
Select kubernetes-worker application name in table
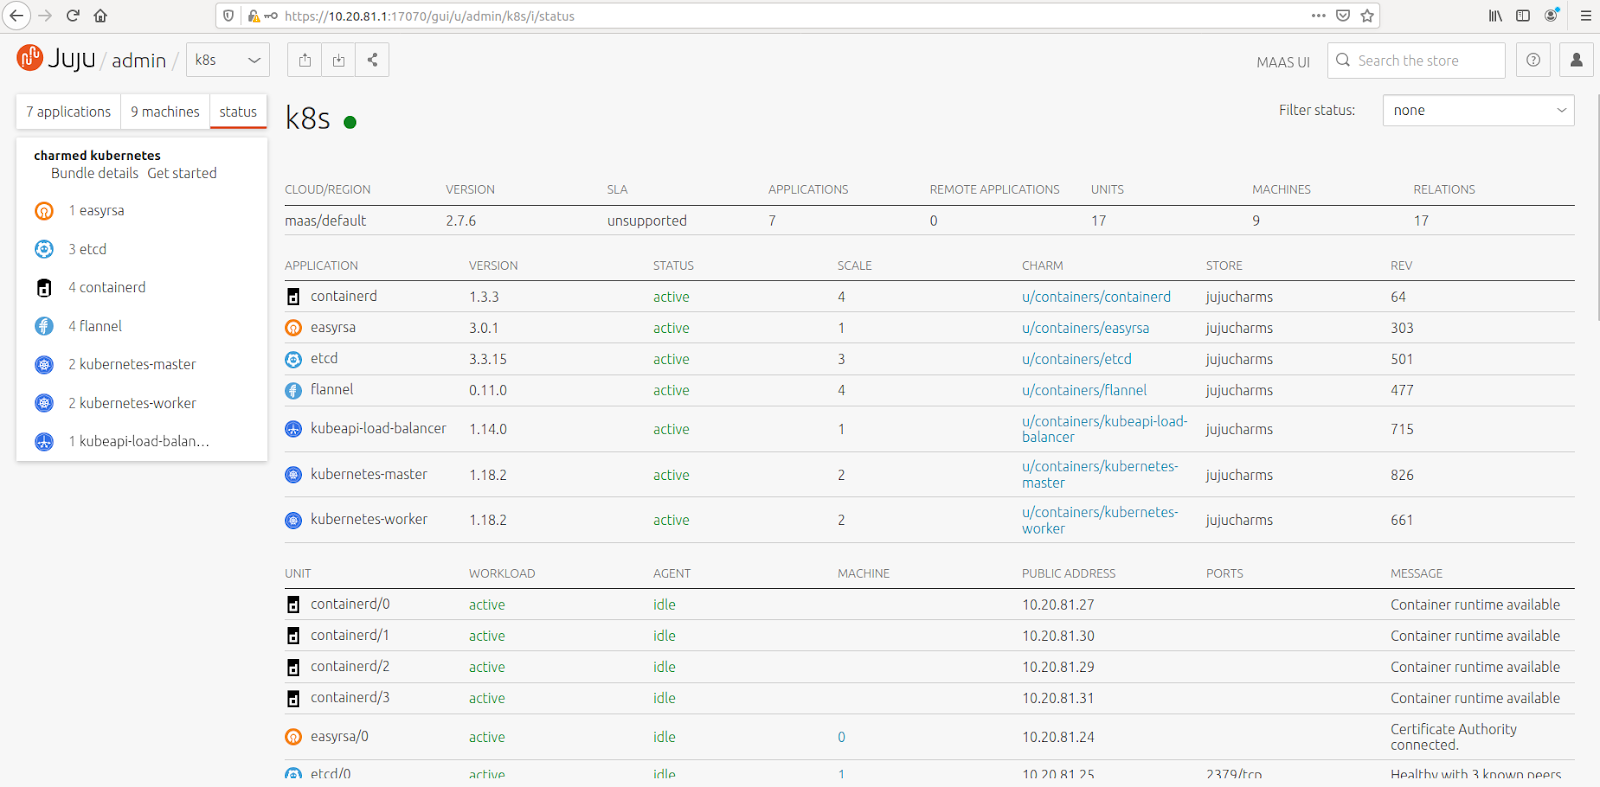(x=369, y=519)
